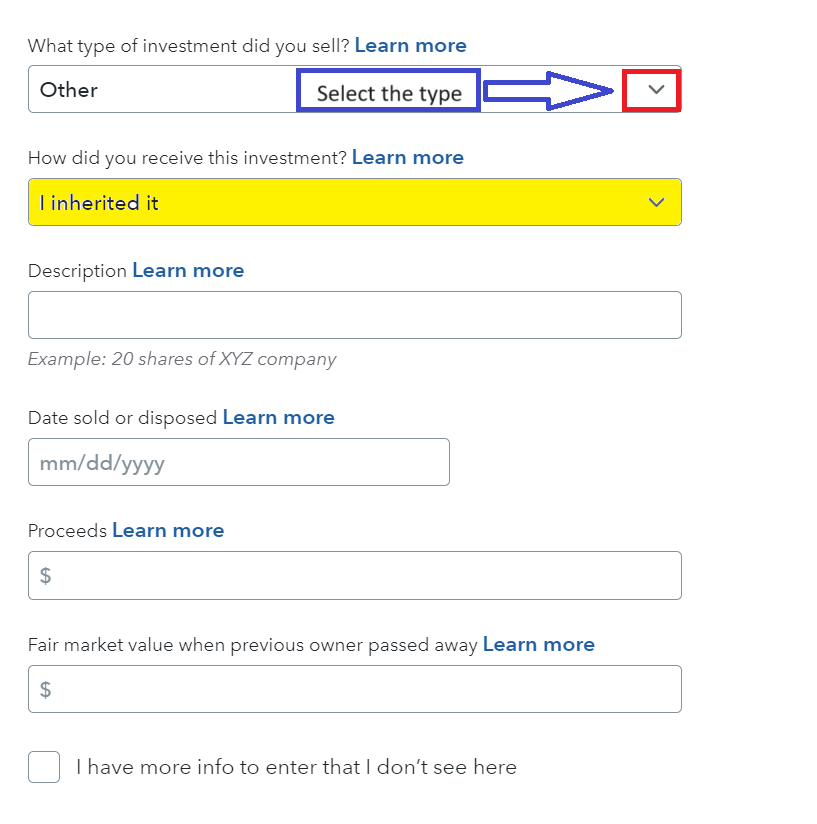
Task: Click the 'Example: 20 shares of XYZ company' hint
Action: pyautogui.click(x=182, y=359)
